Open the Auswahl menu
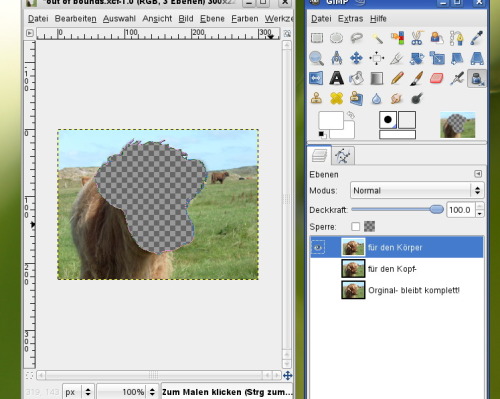 pos(119,19)
